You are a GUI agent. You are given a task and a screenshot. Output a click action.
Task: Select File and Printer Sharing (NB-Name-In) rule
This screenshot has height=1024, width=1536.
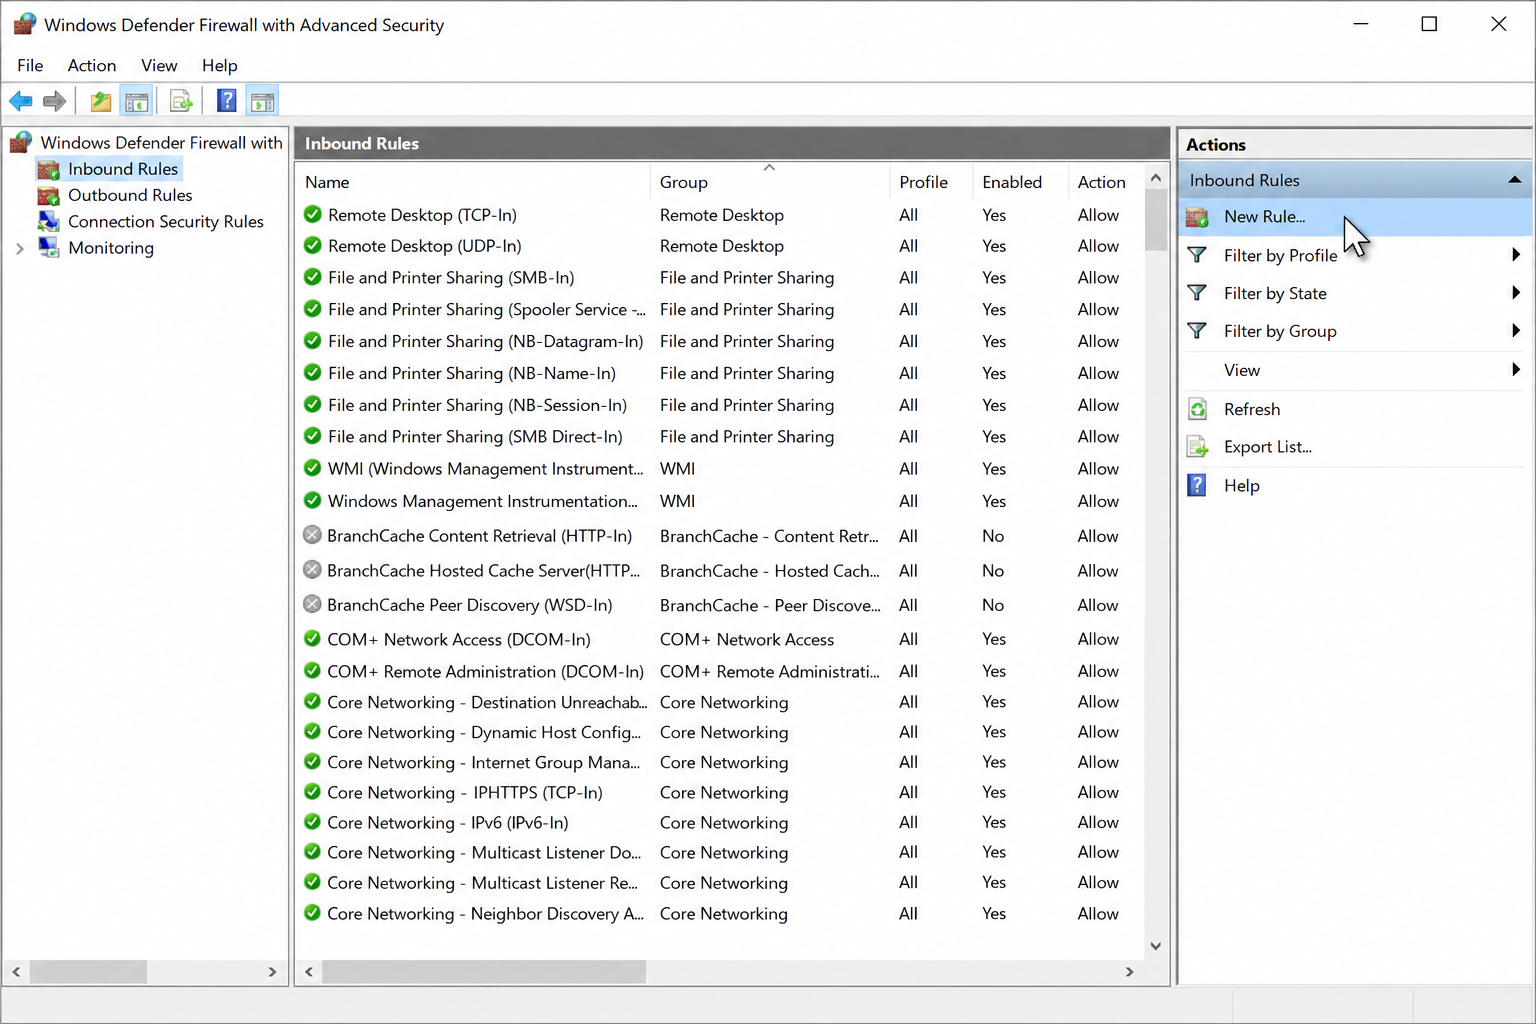[720, 373]
